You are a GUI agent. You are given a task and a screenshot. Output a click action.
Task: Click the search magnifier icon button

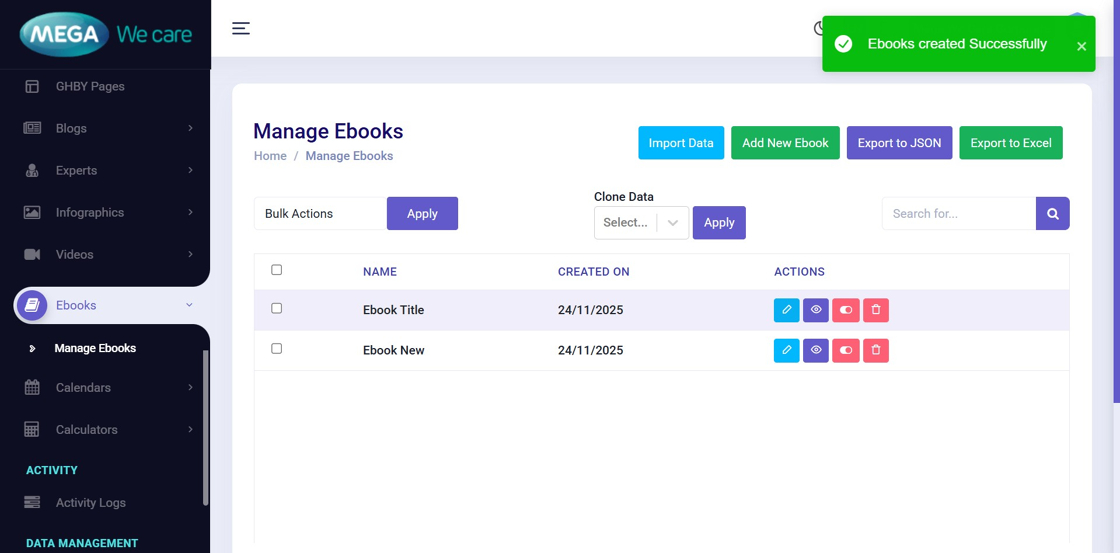coord(1052,213)
